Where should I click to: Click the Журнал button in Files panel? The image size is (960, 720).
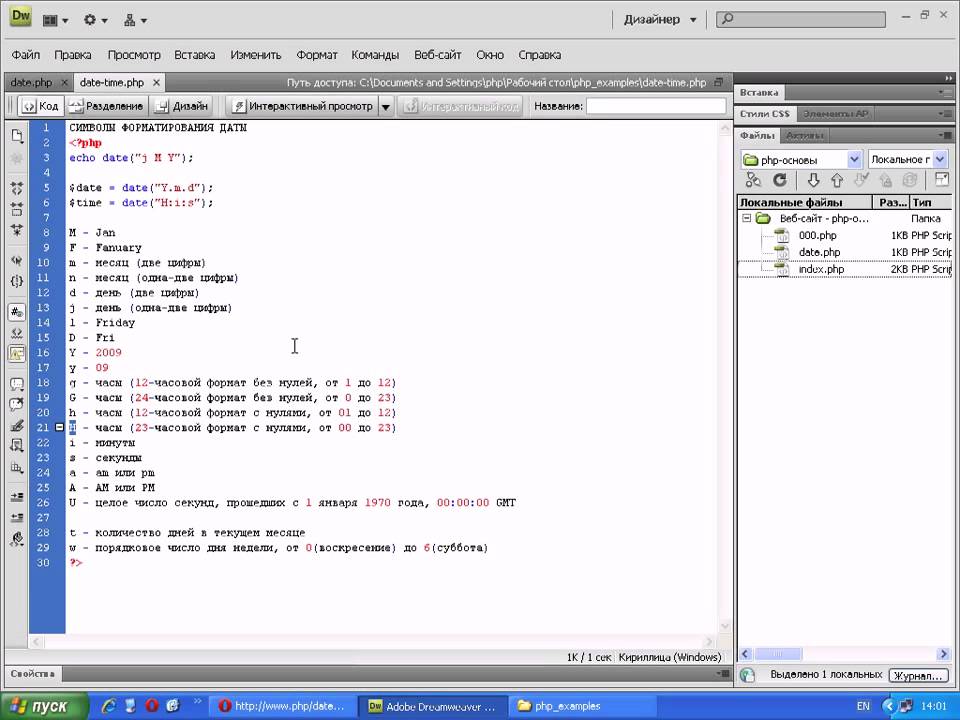pos(917,676)
